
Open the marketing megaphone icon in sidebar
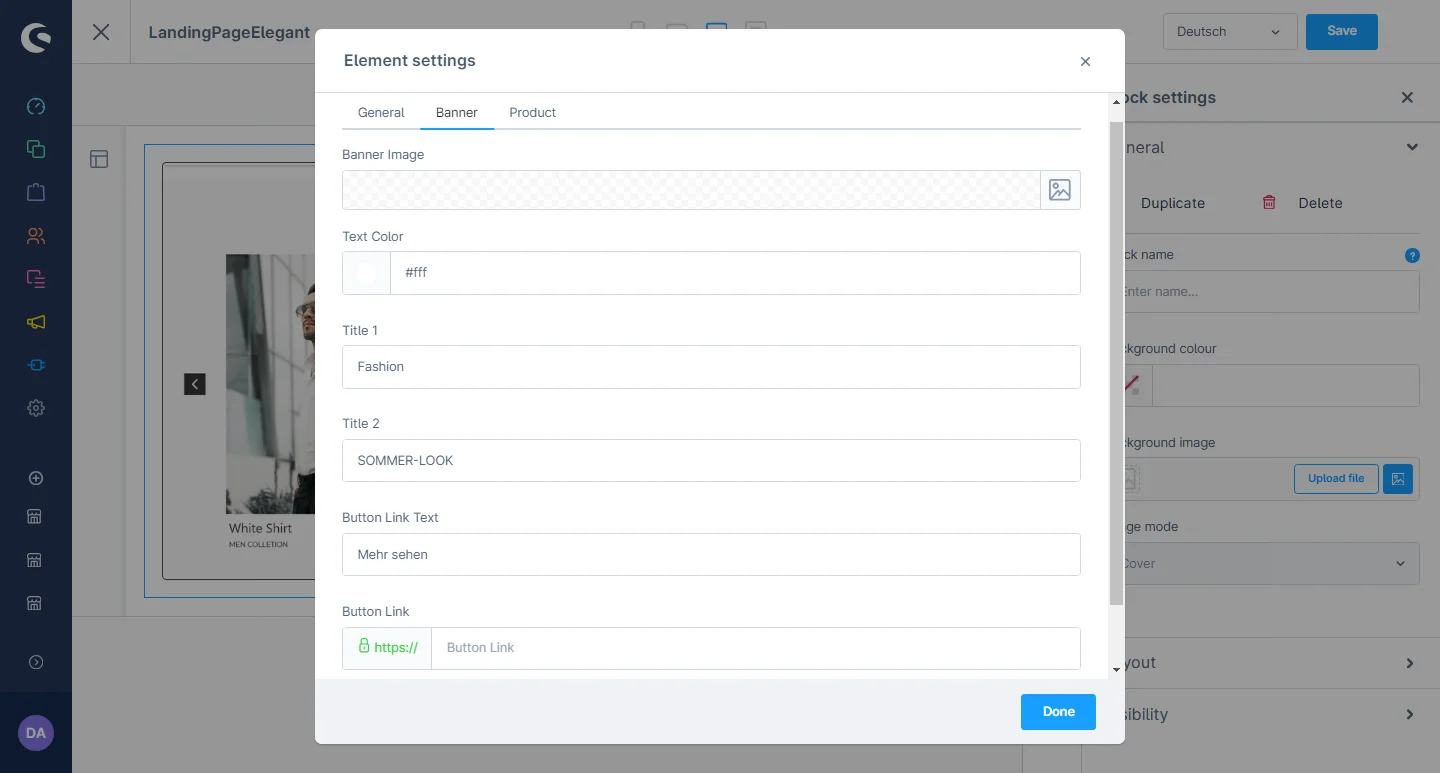[36, 322]
